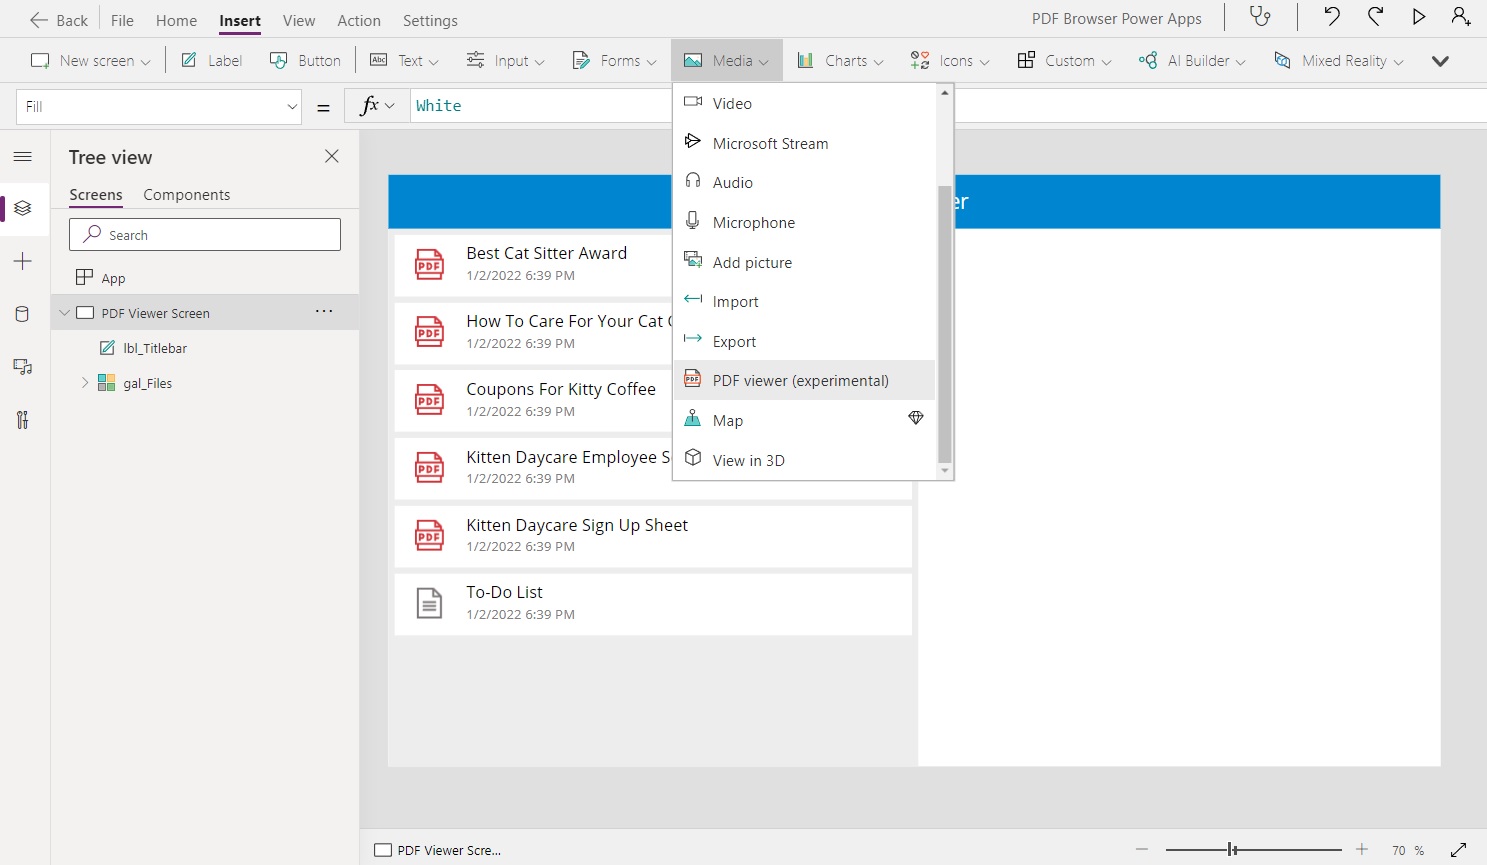Expand the gal_Files gallery in Tree view
The height and width of the screenshot is (865, 1487).
click(84, 382)
